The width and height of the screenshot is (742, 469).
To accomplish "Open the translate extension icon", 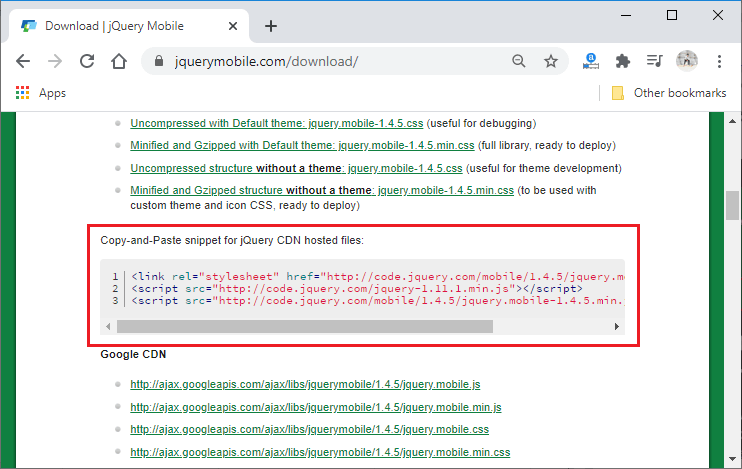I will (x=591, y=61).
